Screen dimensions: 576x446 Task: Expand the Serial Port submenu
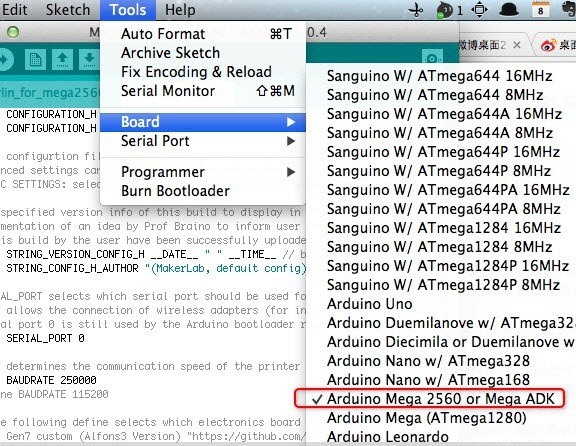[x=203, y=141]
